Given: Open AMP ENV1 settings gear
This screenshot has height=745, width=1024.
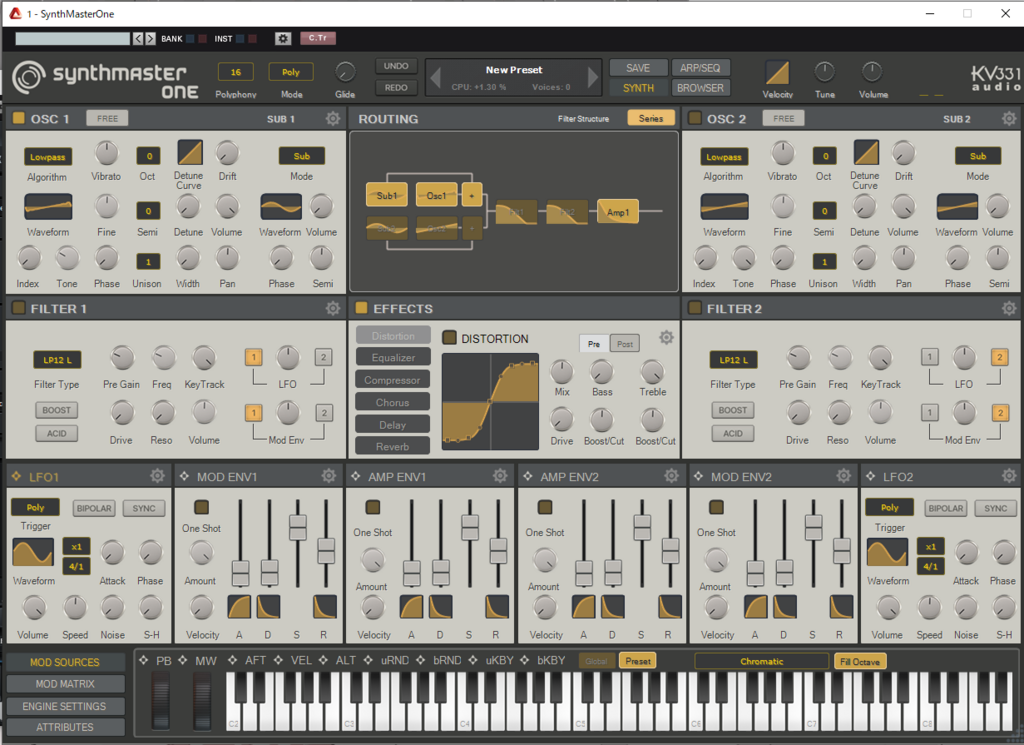Looking at the screenshot, I should [500, 476].
